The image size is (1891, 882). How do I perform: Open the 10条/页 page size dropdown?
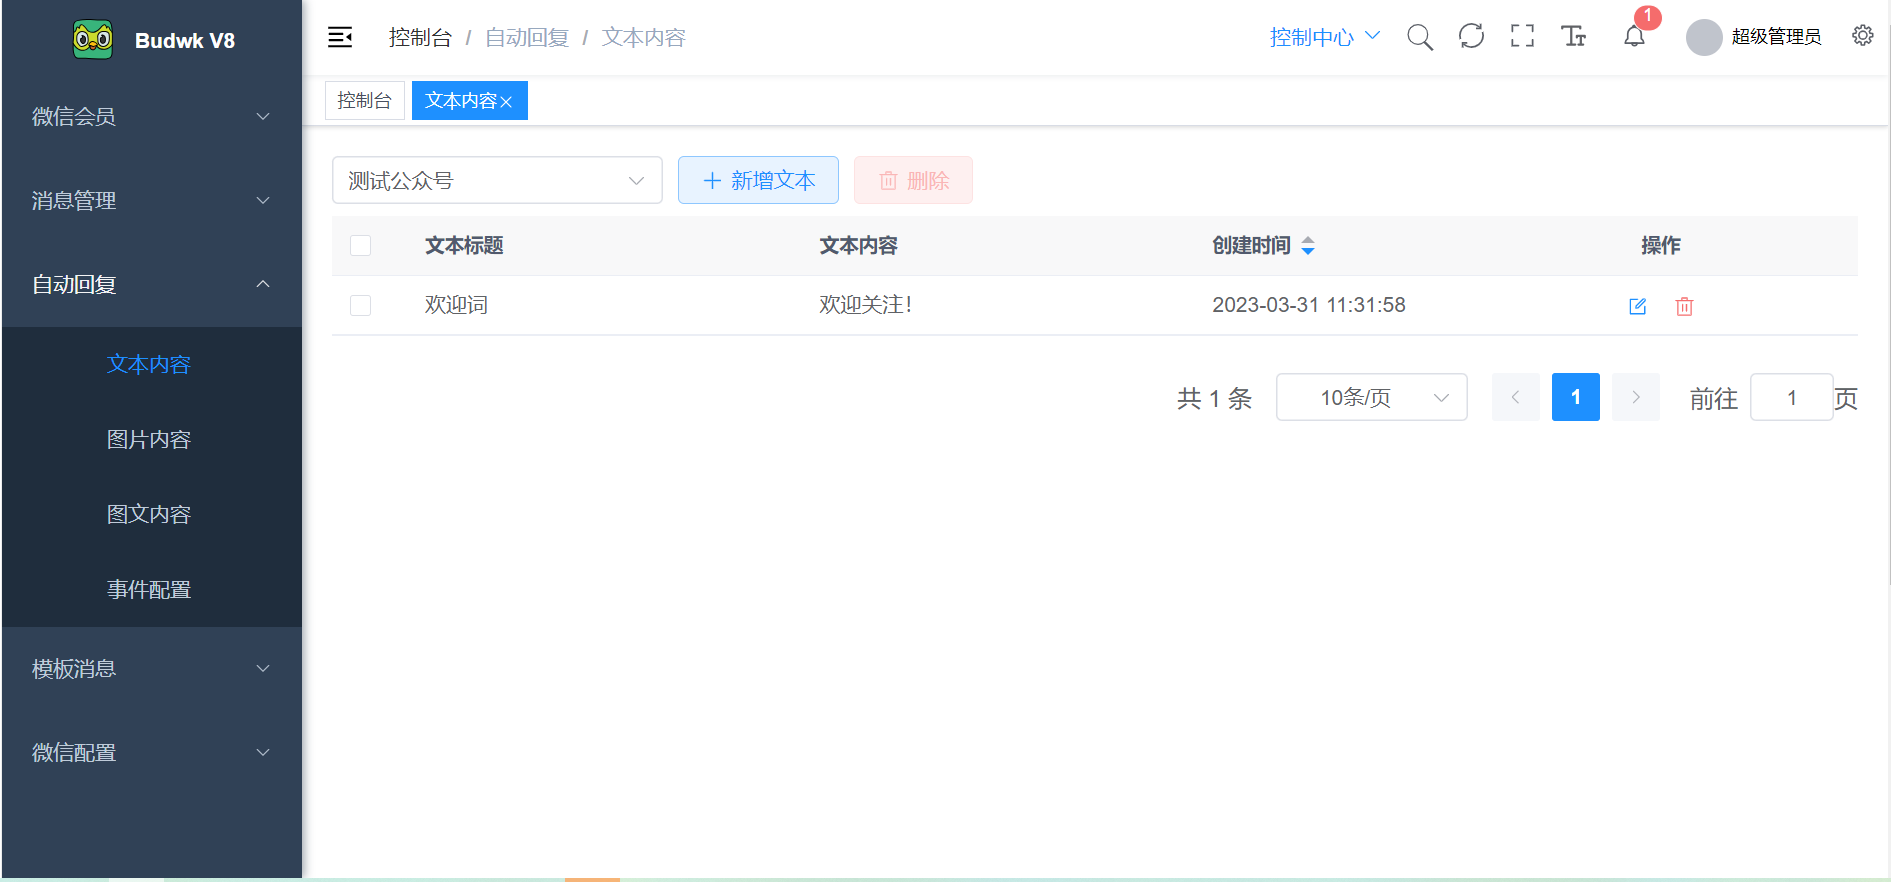pos(1371,398)
